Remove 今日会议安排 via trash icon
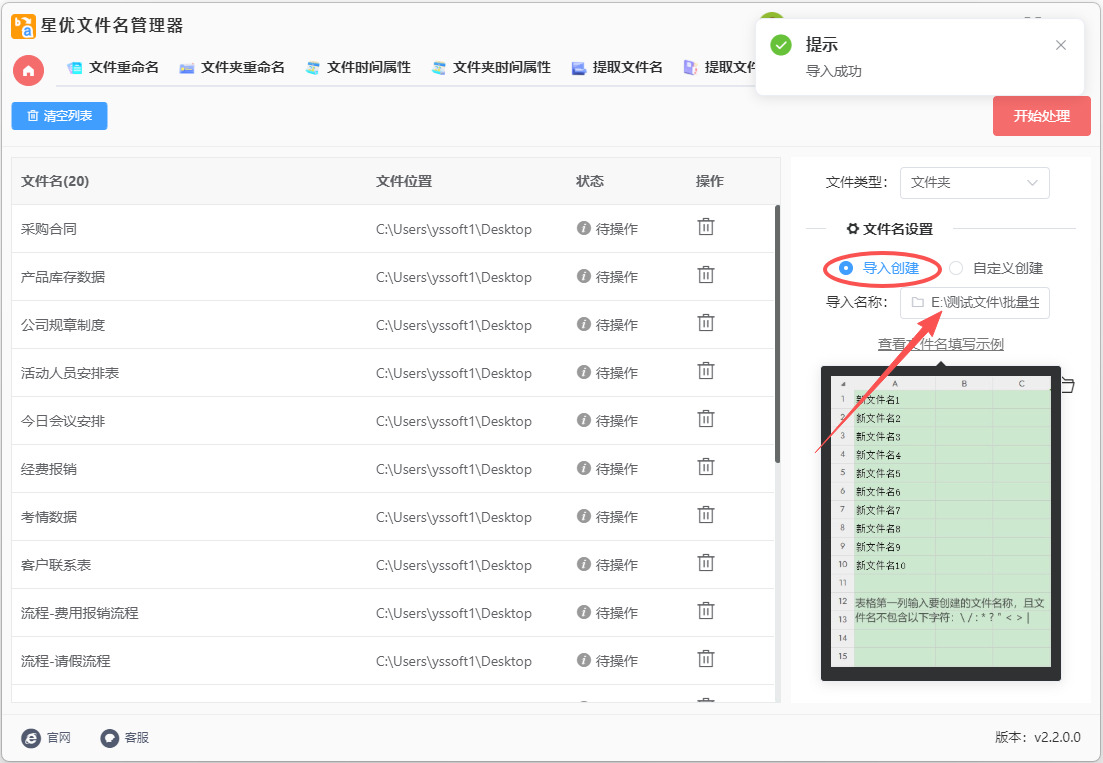Screen dimensions: 1103x763 pos(706,418)
